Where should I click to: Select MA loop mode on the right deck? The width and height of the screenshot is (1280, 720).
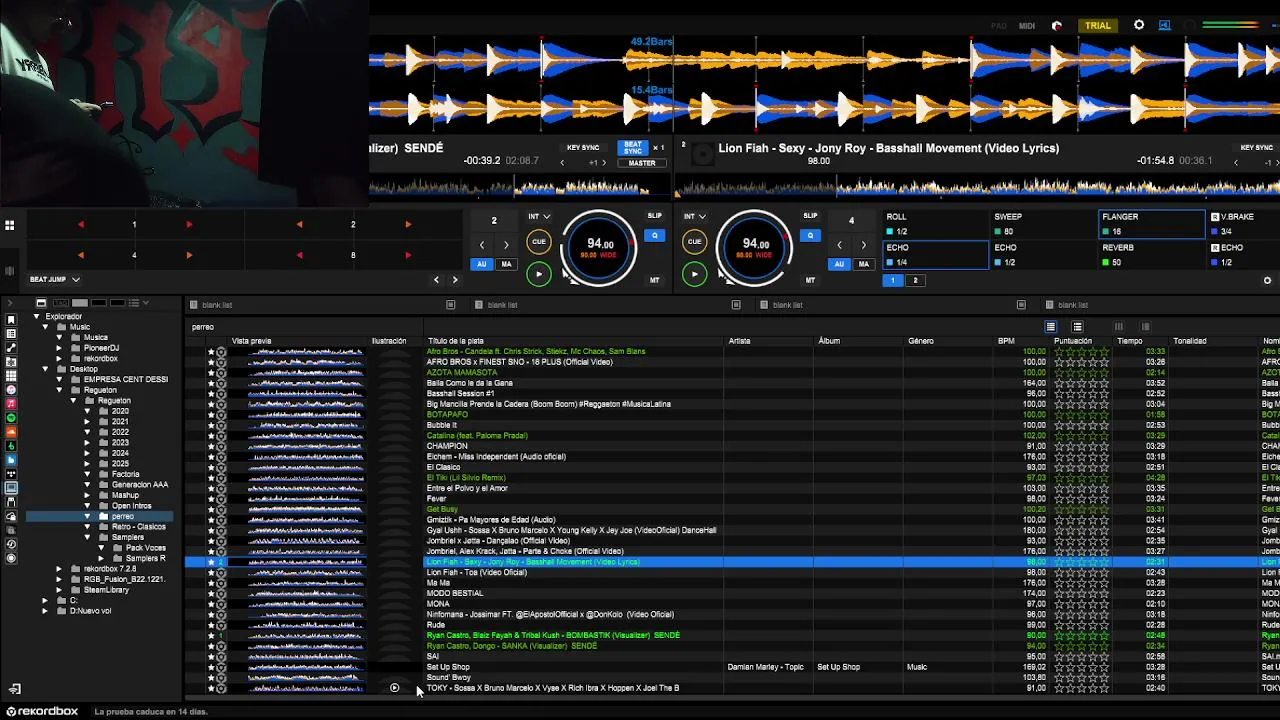pos(863,264)
